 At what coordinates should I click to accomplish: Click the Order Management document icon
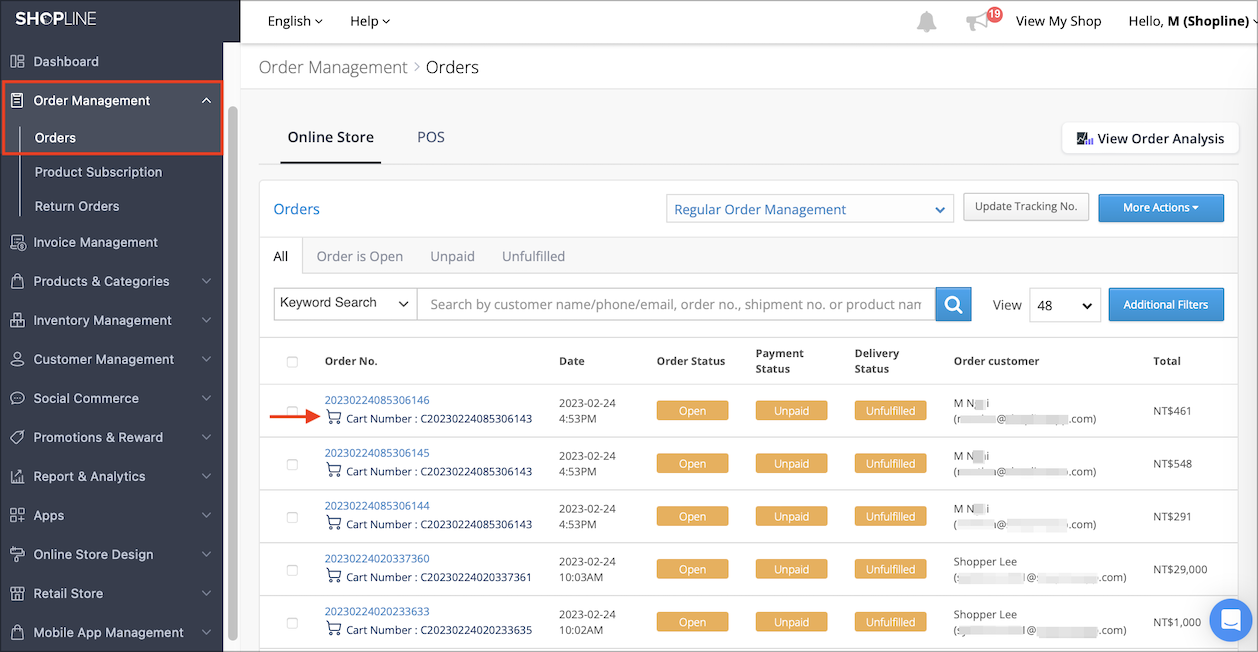17,100
